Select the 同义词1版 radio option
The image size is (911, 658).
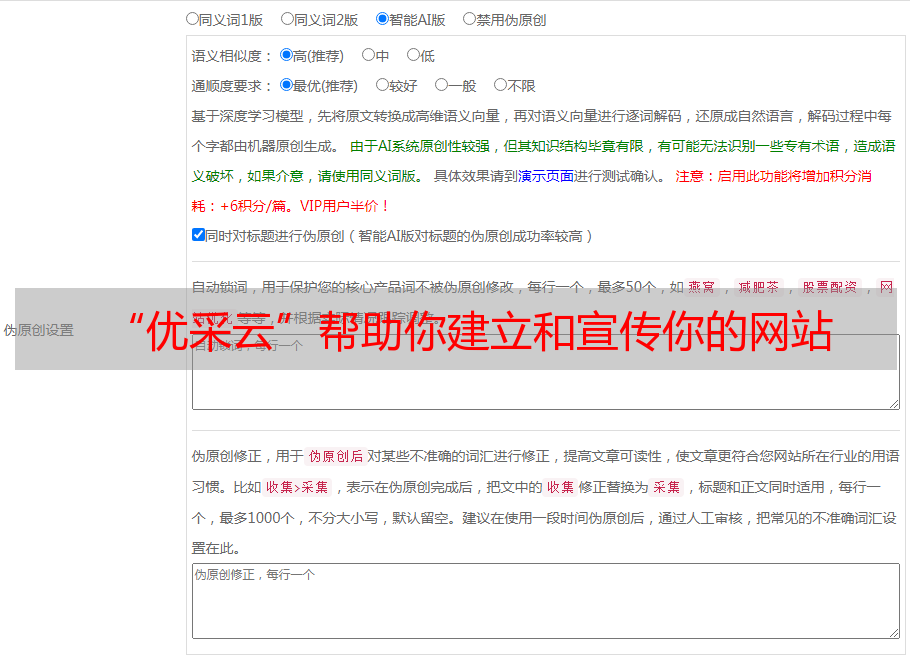(x=192, y=19)
